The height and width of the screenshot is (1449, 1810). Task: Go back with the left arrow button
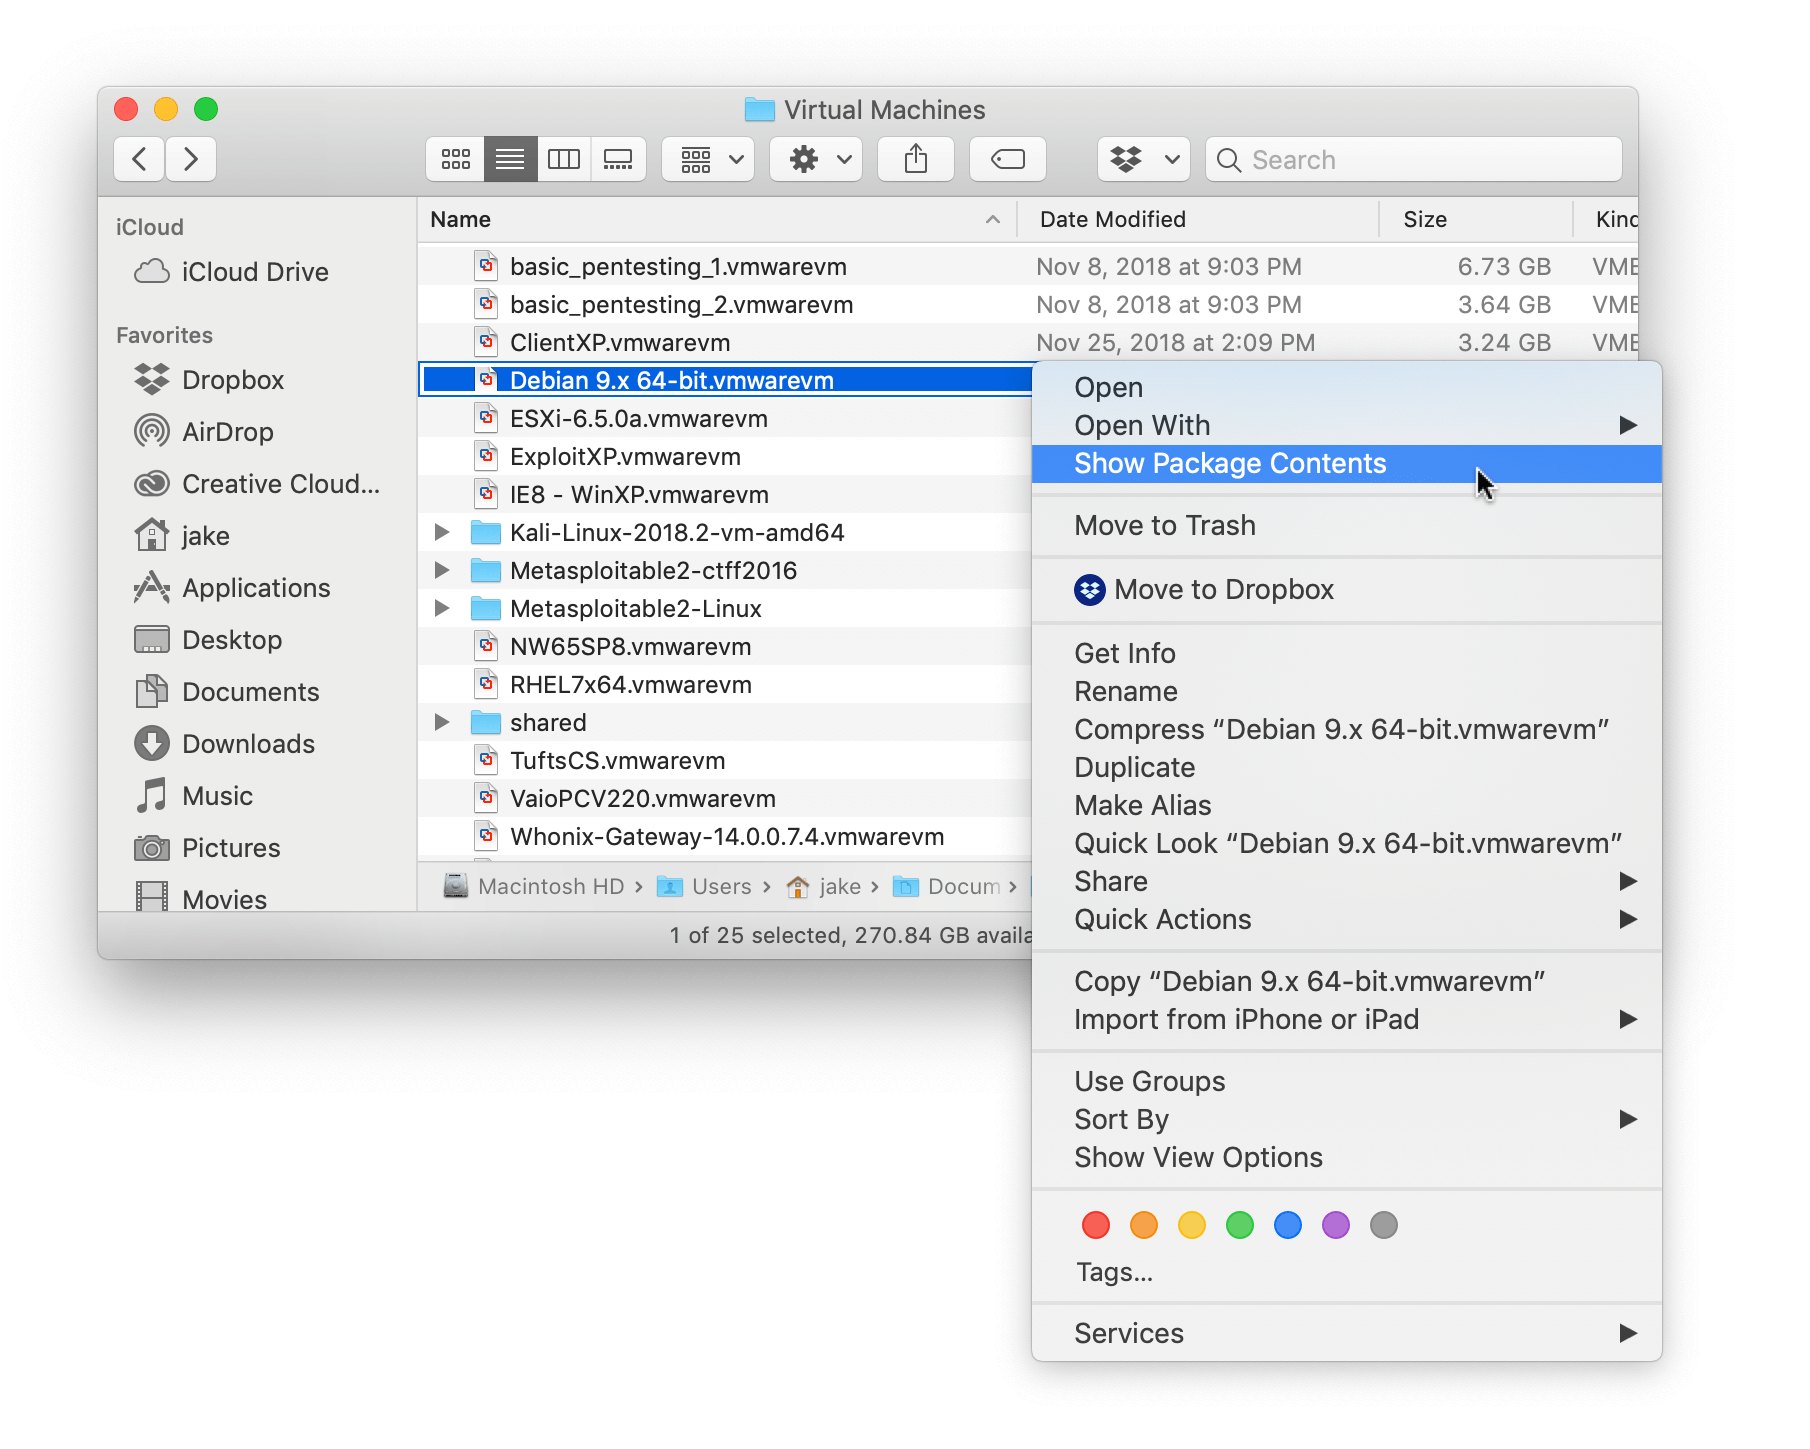tap(140, 160)
